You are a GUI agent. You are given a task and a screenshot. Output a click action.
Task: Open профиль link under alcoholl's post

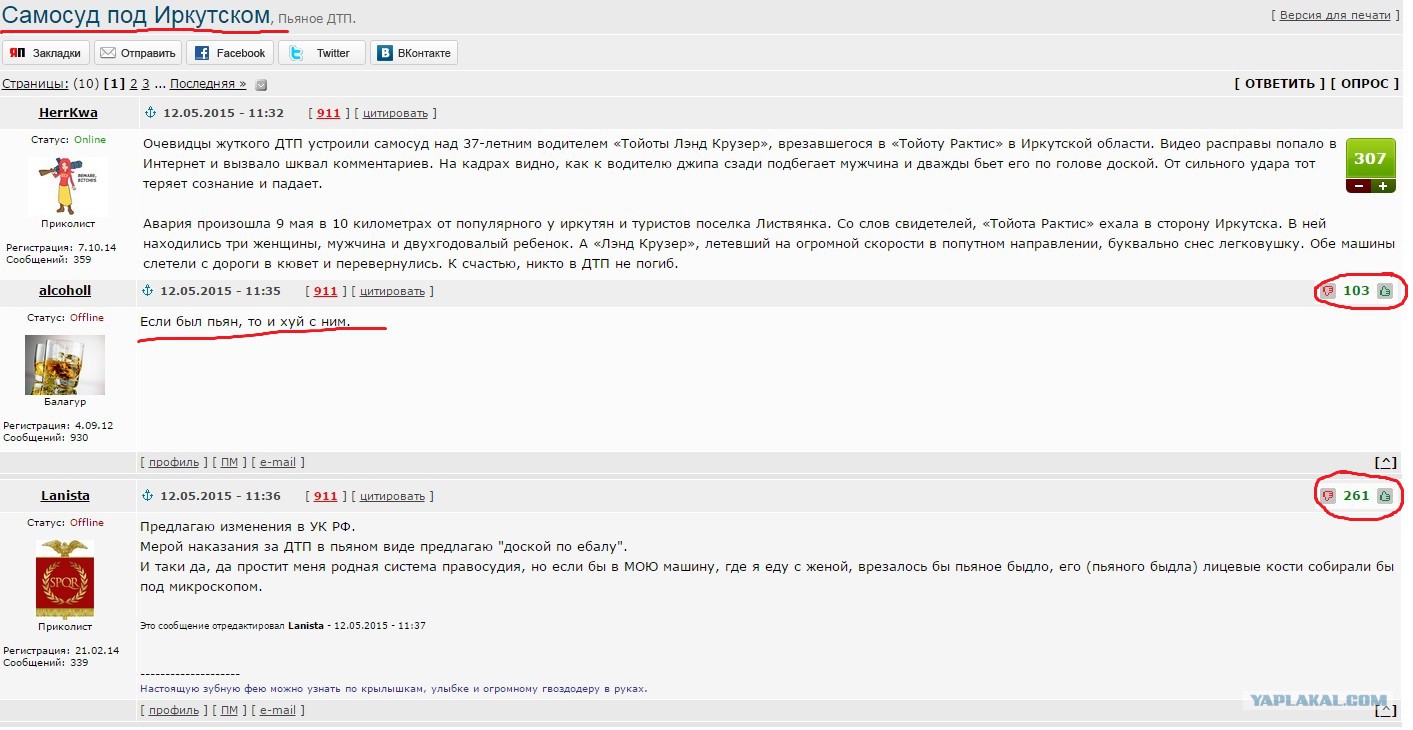tap(174, 462)
